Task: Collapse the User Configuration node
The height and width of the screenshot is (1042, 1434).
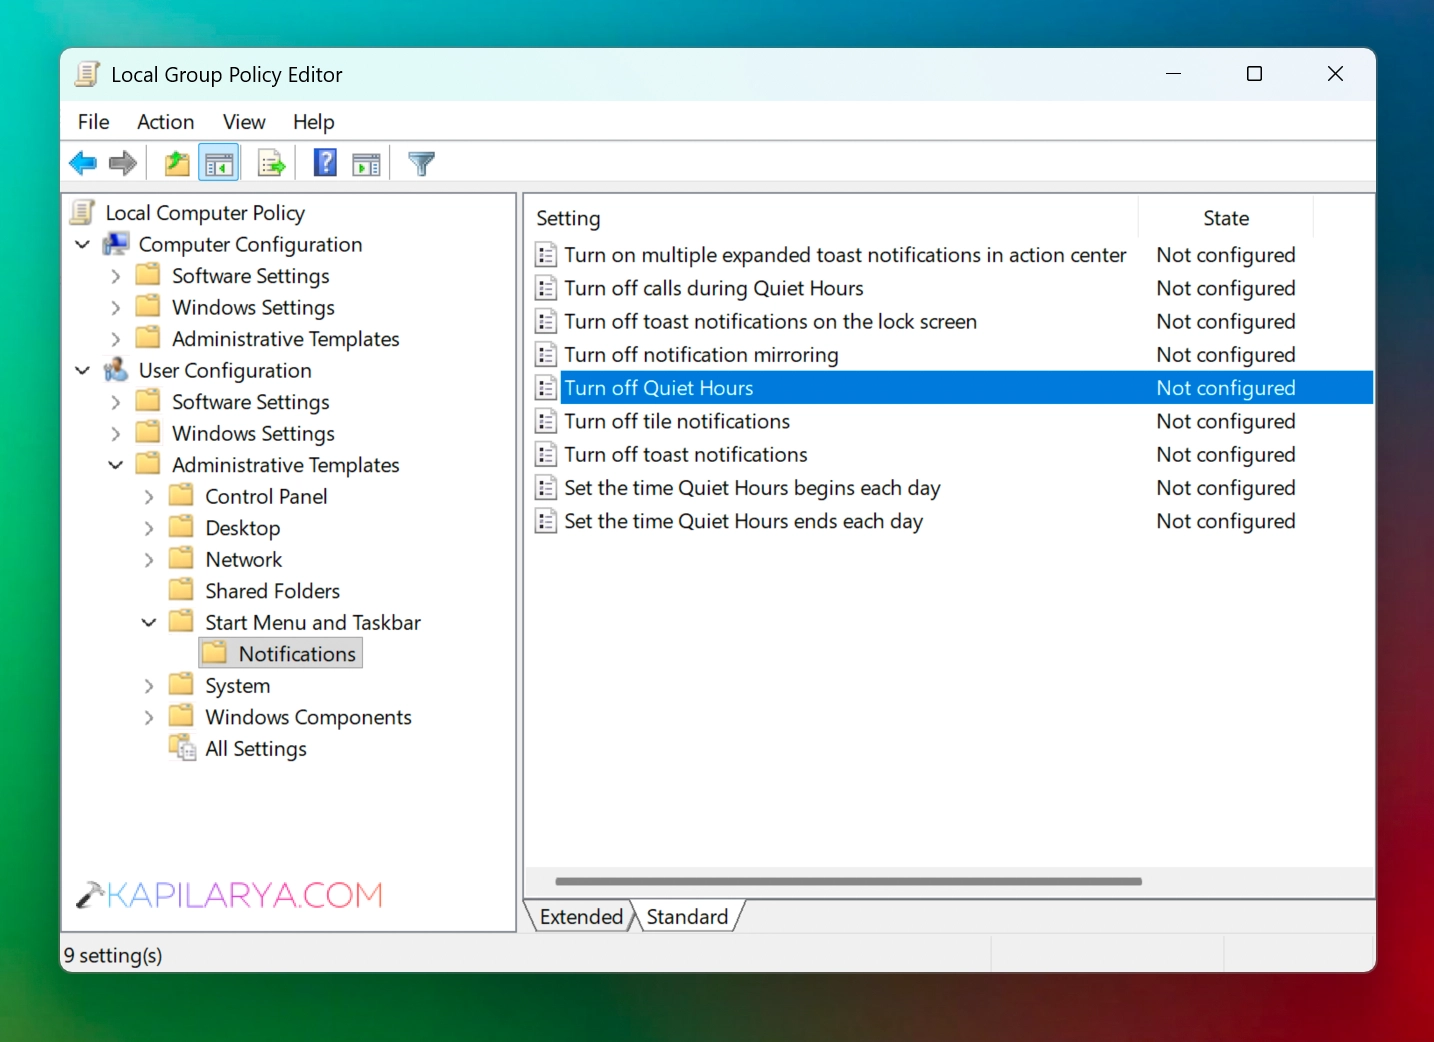Action: click(83, 370)
